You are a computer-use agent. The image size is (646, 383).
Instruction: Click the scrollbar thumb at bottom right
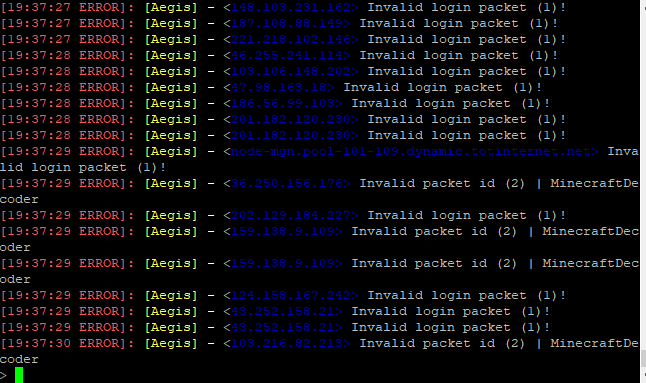pos(643,358)
